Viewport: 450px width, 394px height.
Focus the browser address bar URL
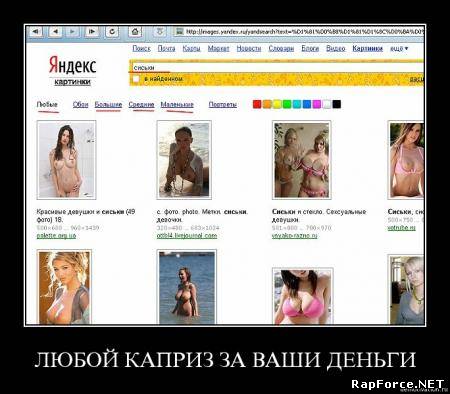[x=304, y=32]
